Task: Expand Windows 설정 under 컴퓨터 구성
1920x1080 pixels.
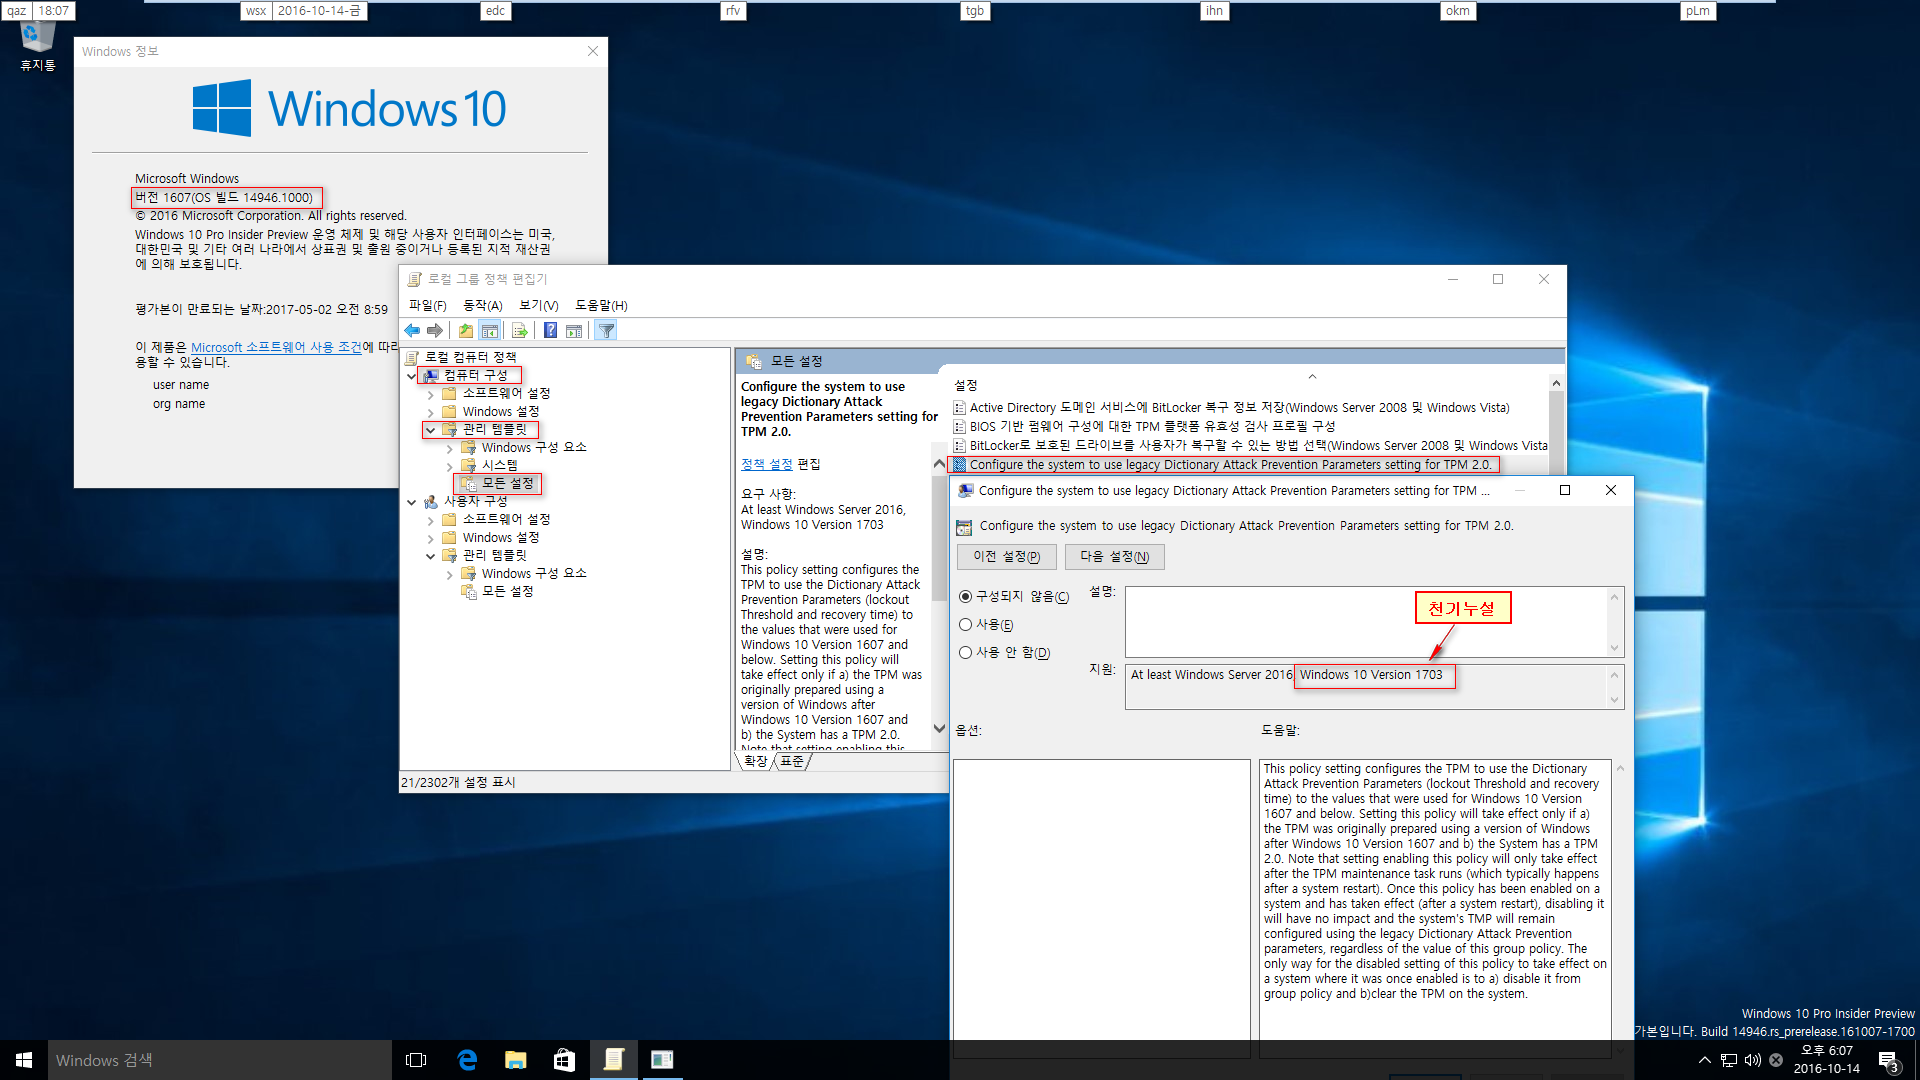Action: coord(431,412)
